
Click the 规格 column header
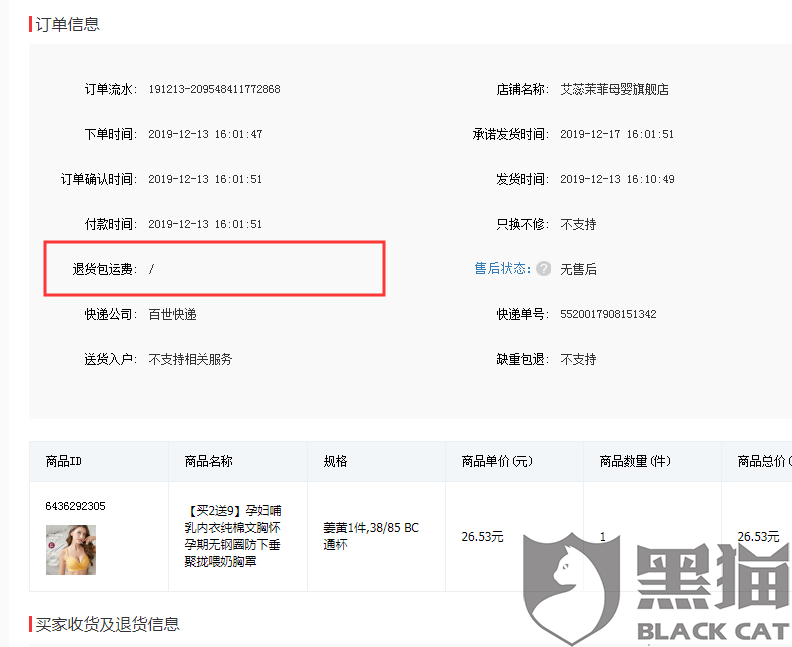coord(335,461)
